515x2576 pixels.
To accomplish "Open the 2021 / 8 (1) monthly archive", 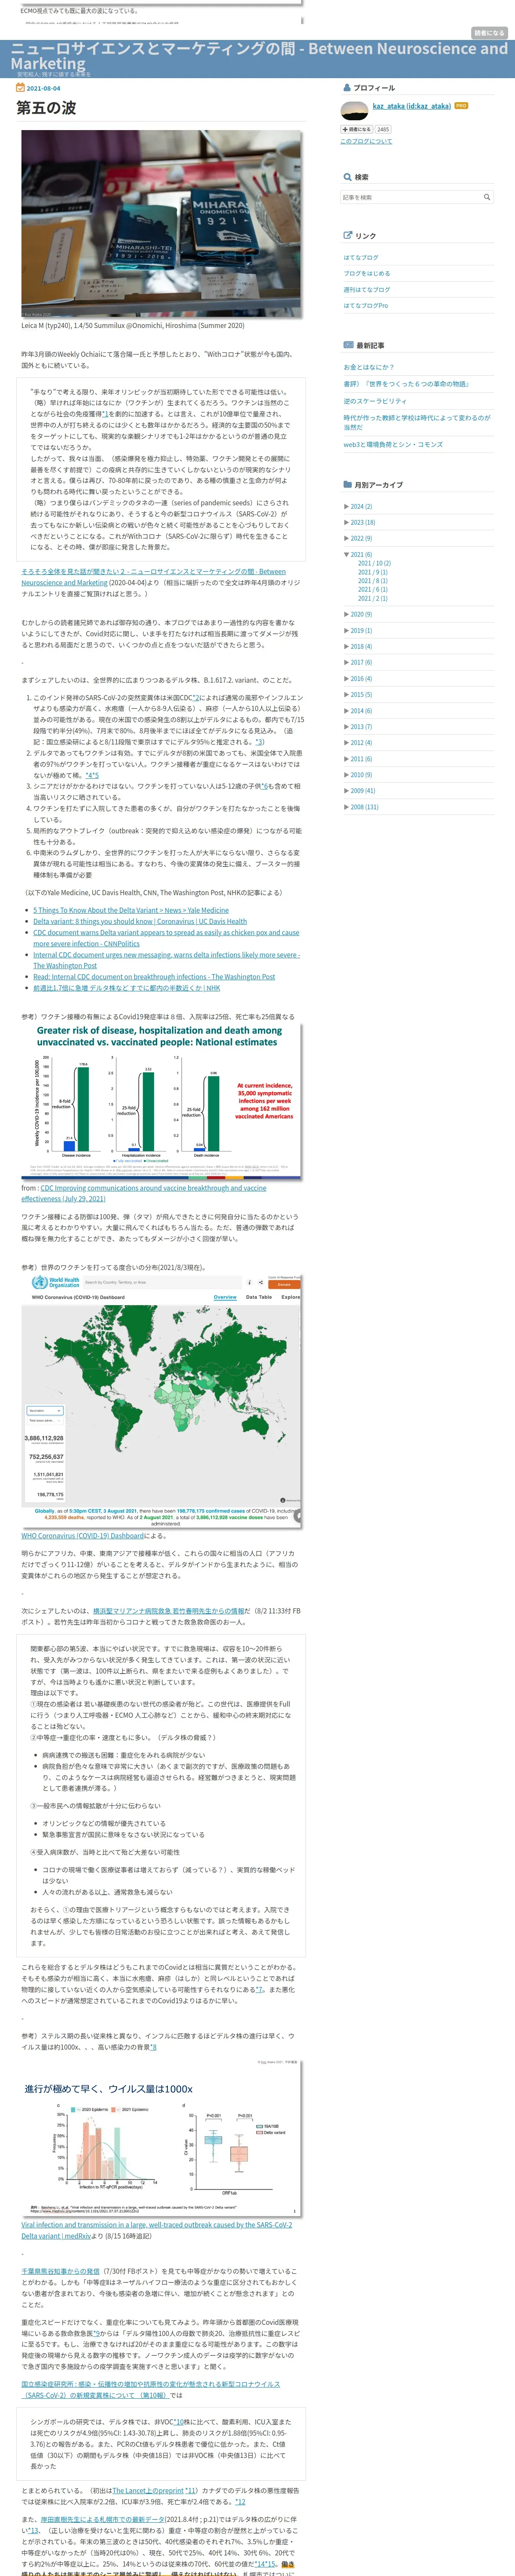I will coord(373,581).
